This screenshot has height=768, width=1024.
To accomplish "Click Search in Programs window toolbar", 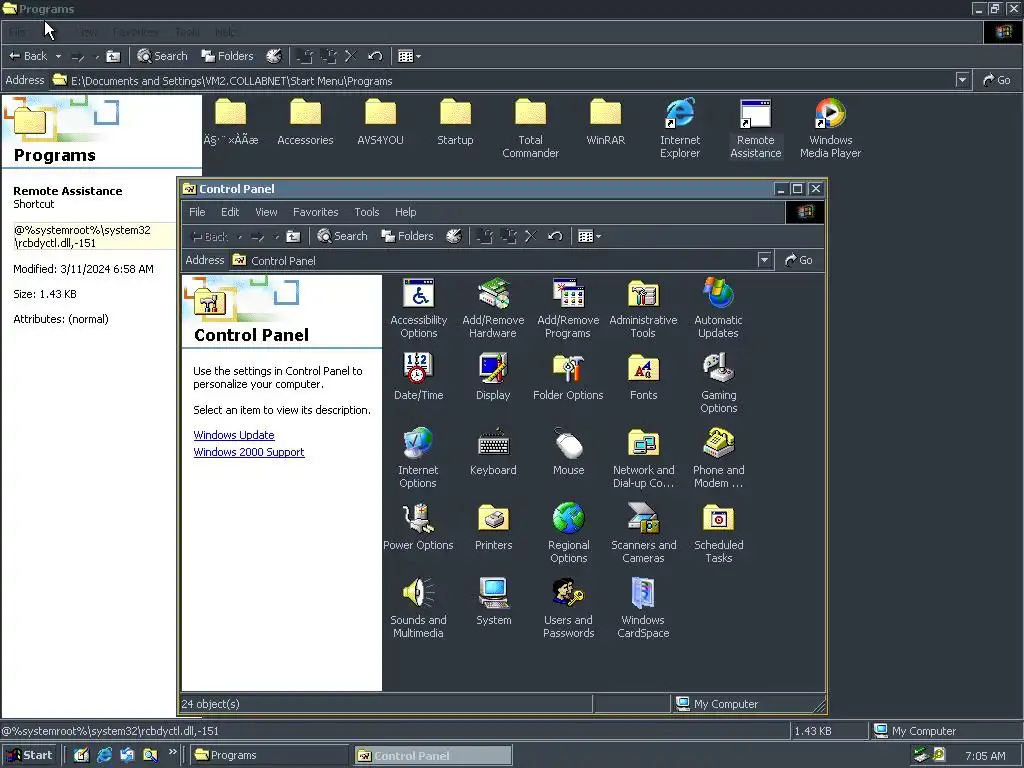I will pos(162,56).
